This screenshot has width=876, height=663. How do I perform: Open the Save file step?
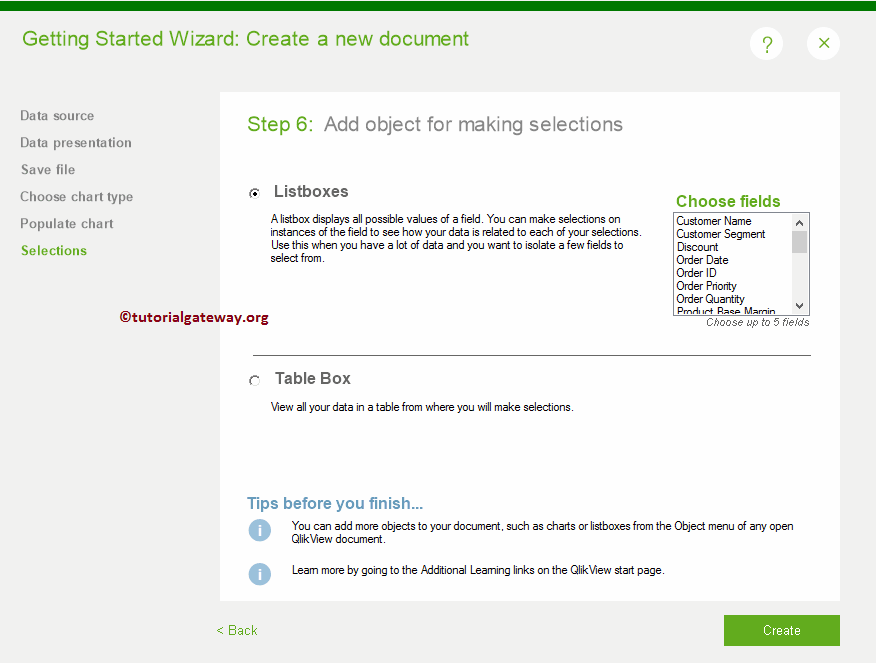pos(47,170)
